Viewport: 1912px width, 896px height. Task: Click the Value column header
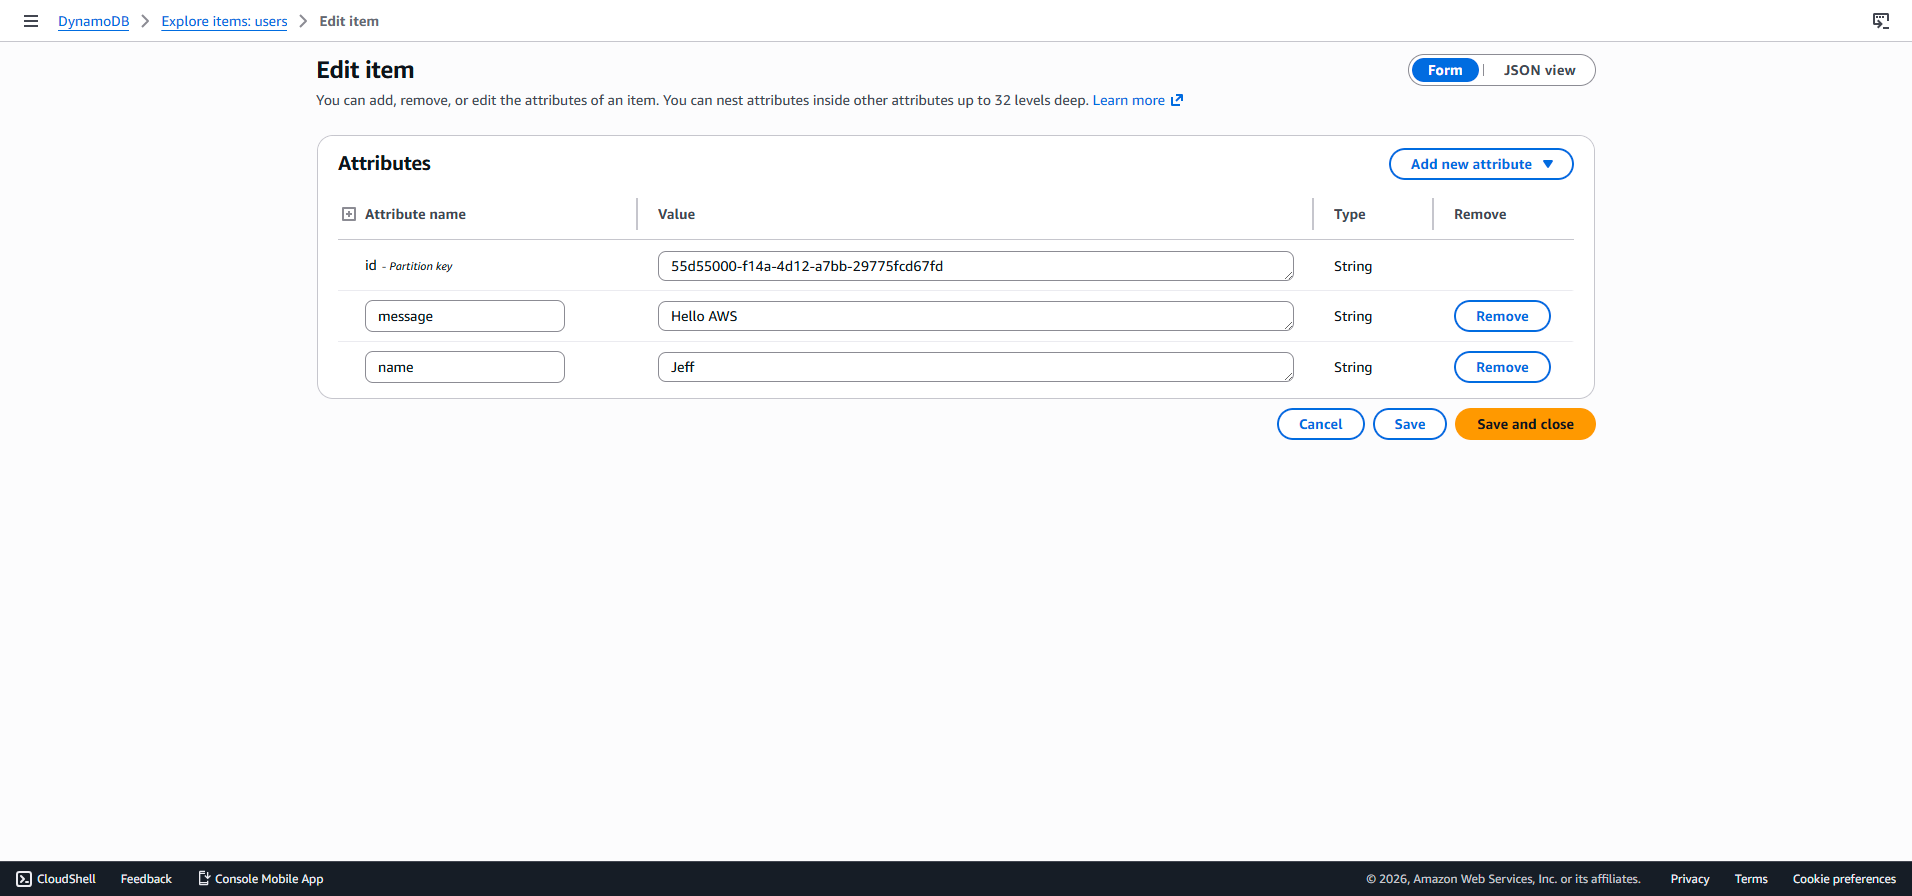(x=676, y=214)
